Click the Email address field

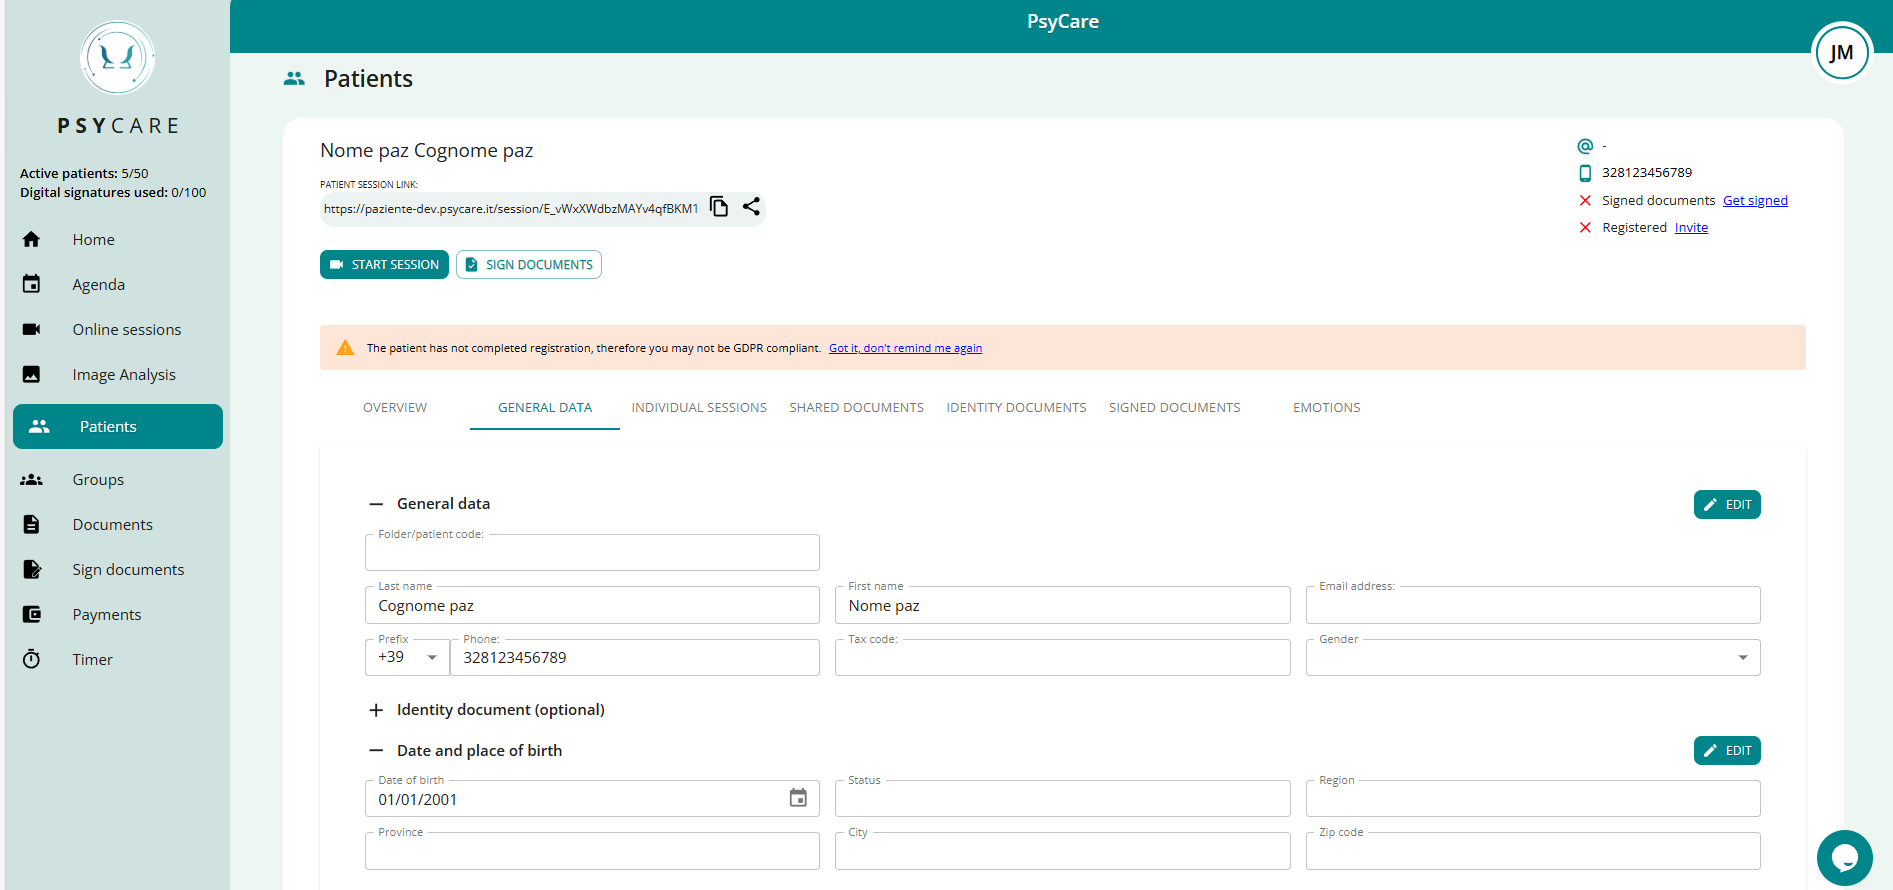[1533, 605]
